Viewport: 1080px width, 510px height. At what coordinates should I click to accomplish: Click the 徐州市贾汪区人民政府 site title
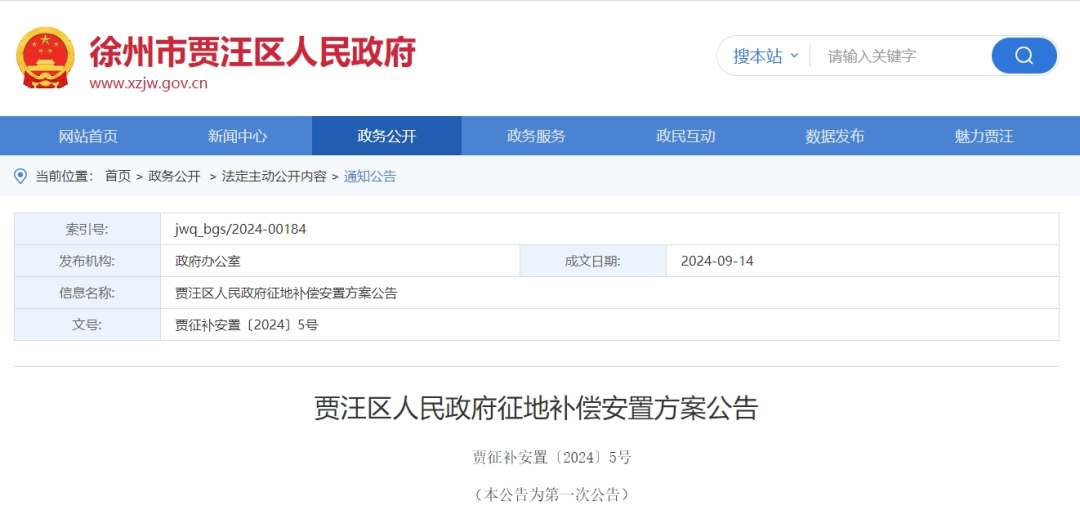(252, 52)
